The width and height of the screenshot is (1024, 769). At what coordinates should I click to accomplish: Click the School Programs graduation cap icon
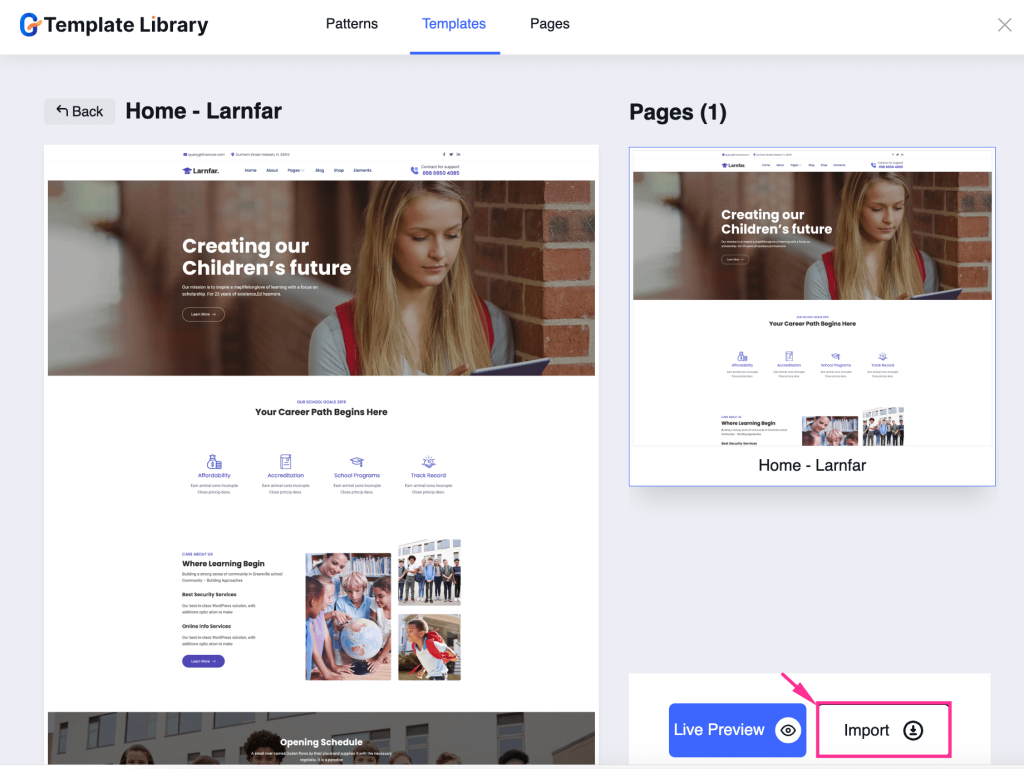[x=356, y=460]
